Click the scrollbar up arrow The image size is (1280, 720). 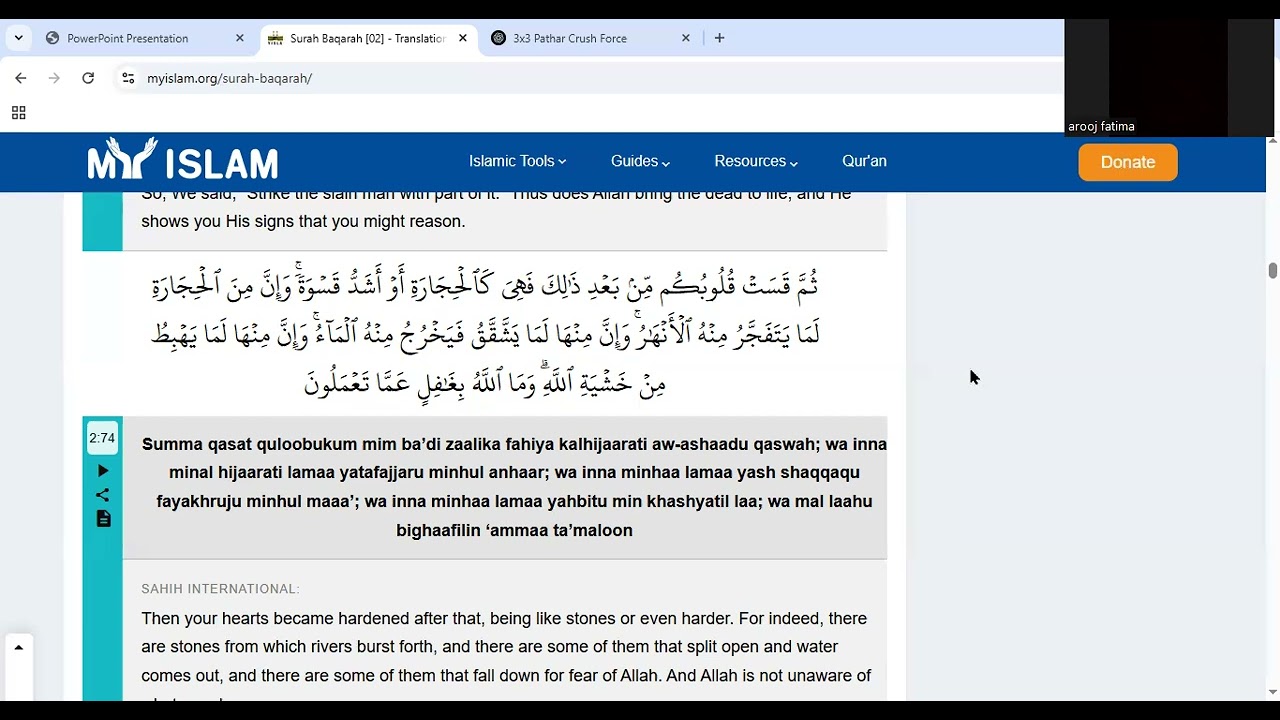click(x=1272, y=141)
